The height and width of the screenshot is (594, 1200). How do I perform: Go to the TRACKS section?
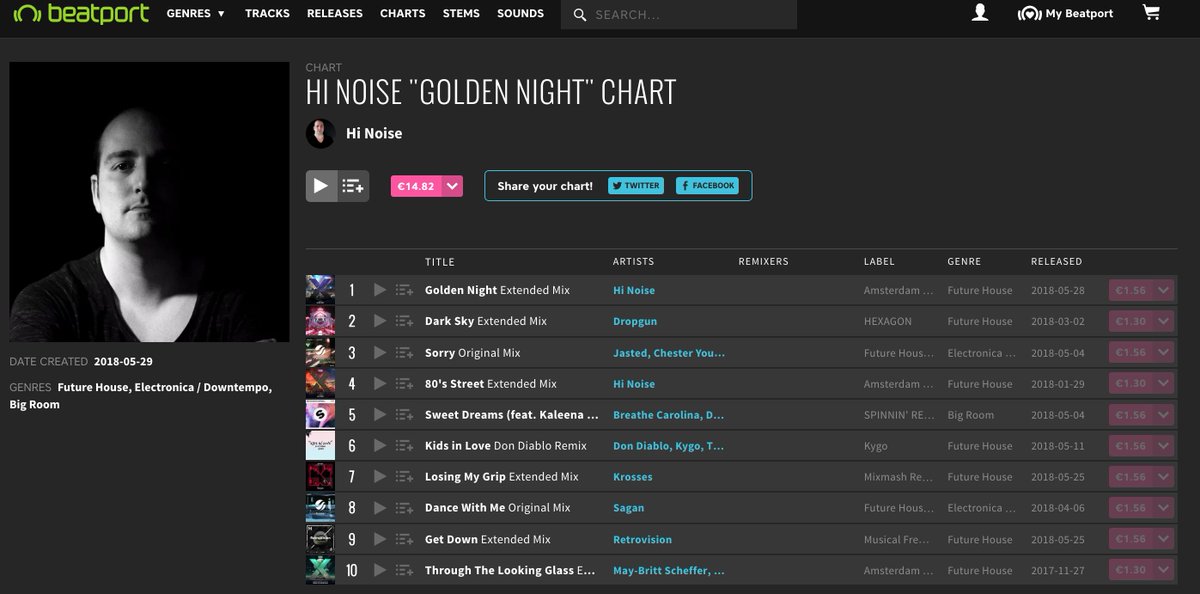tap(267, 13)
